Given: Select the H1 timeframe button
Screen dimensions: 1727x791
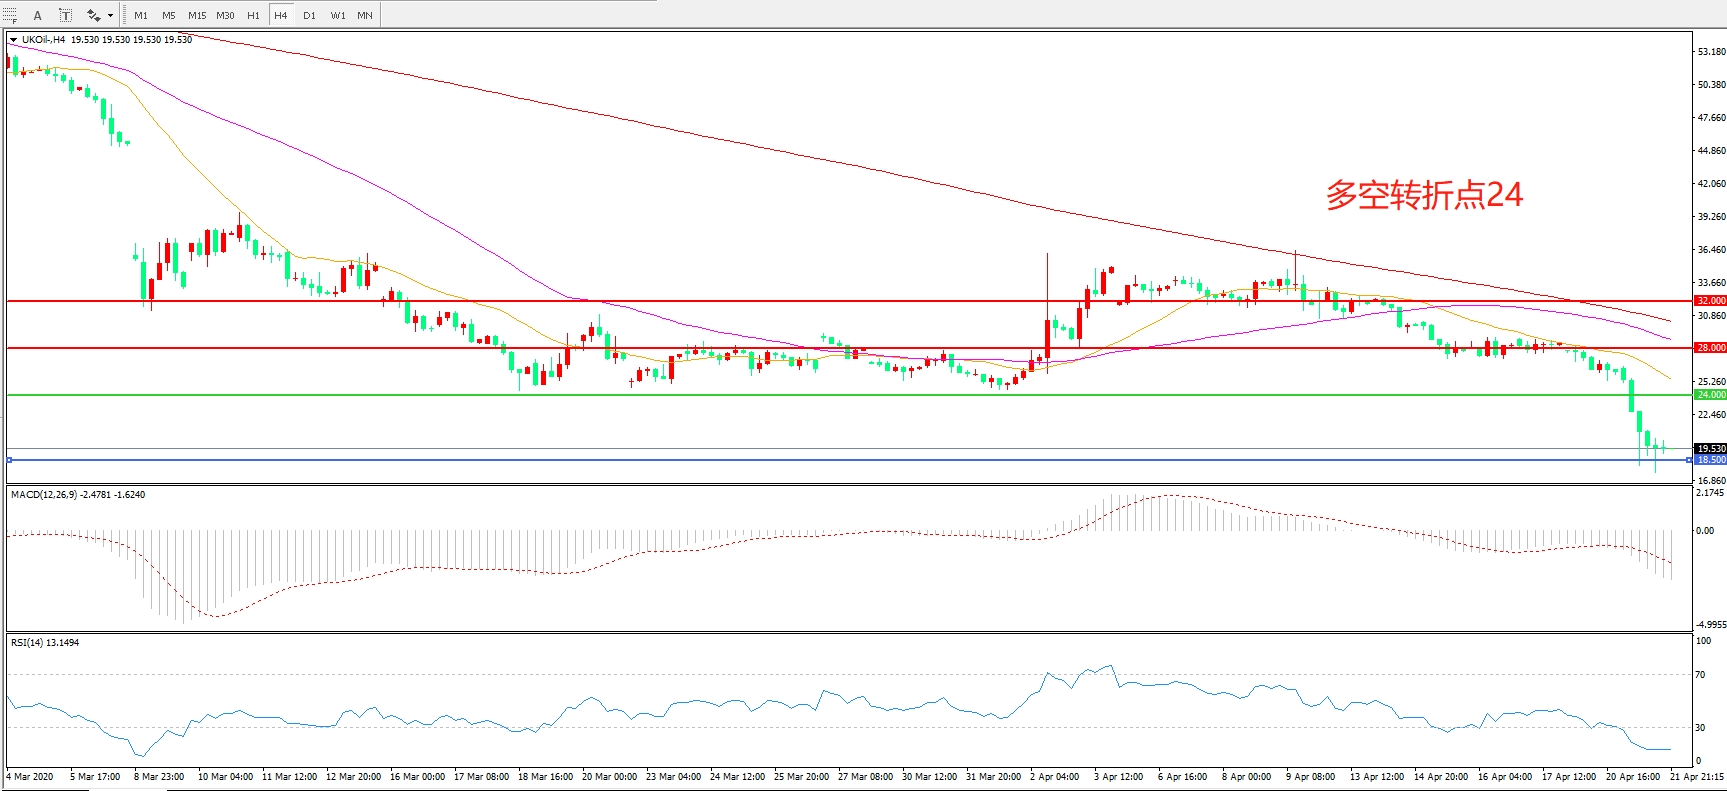Looking at the screenshot, I should coord(253,15).
